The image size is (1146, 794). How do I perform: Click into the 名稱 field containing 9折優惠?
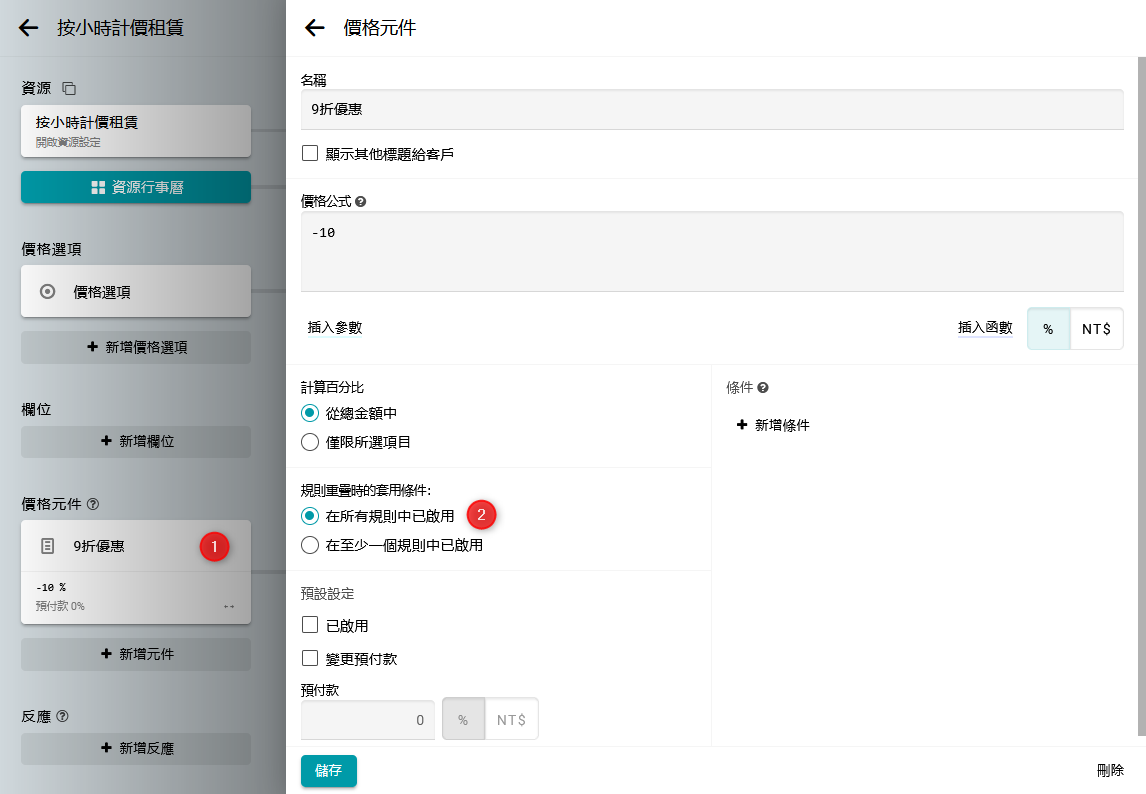click(712, 110)
